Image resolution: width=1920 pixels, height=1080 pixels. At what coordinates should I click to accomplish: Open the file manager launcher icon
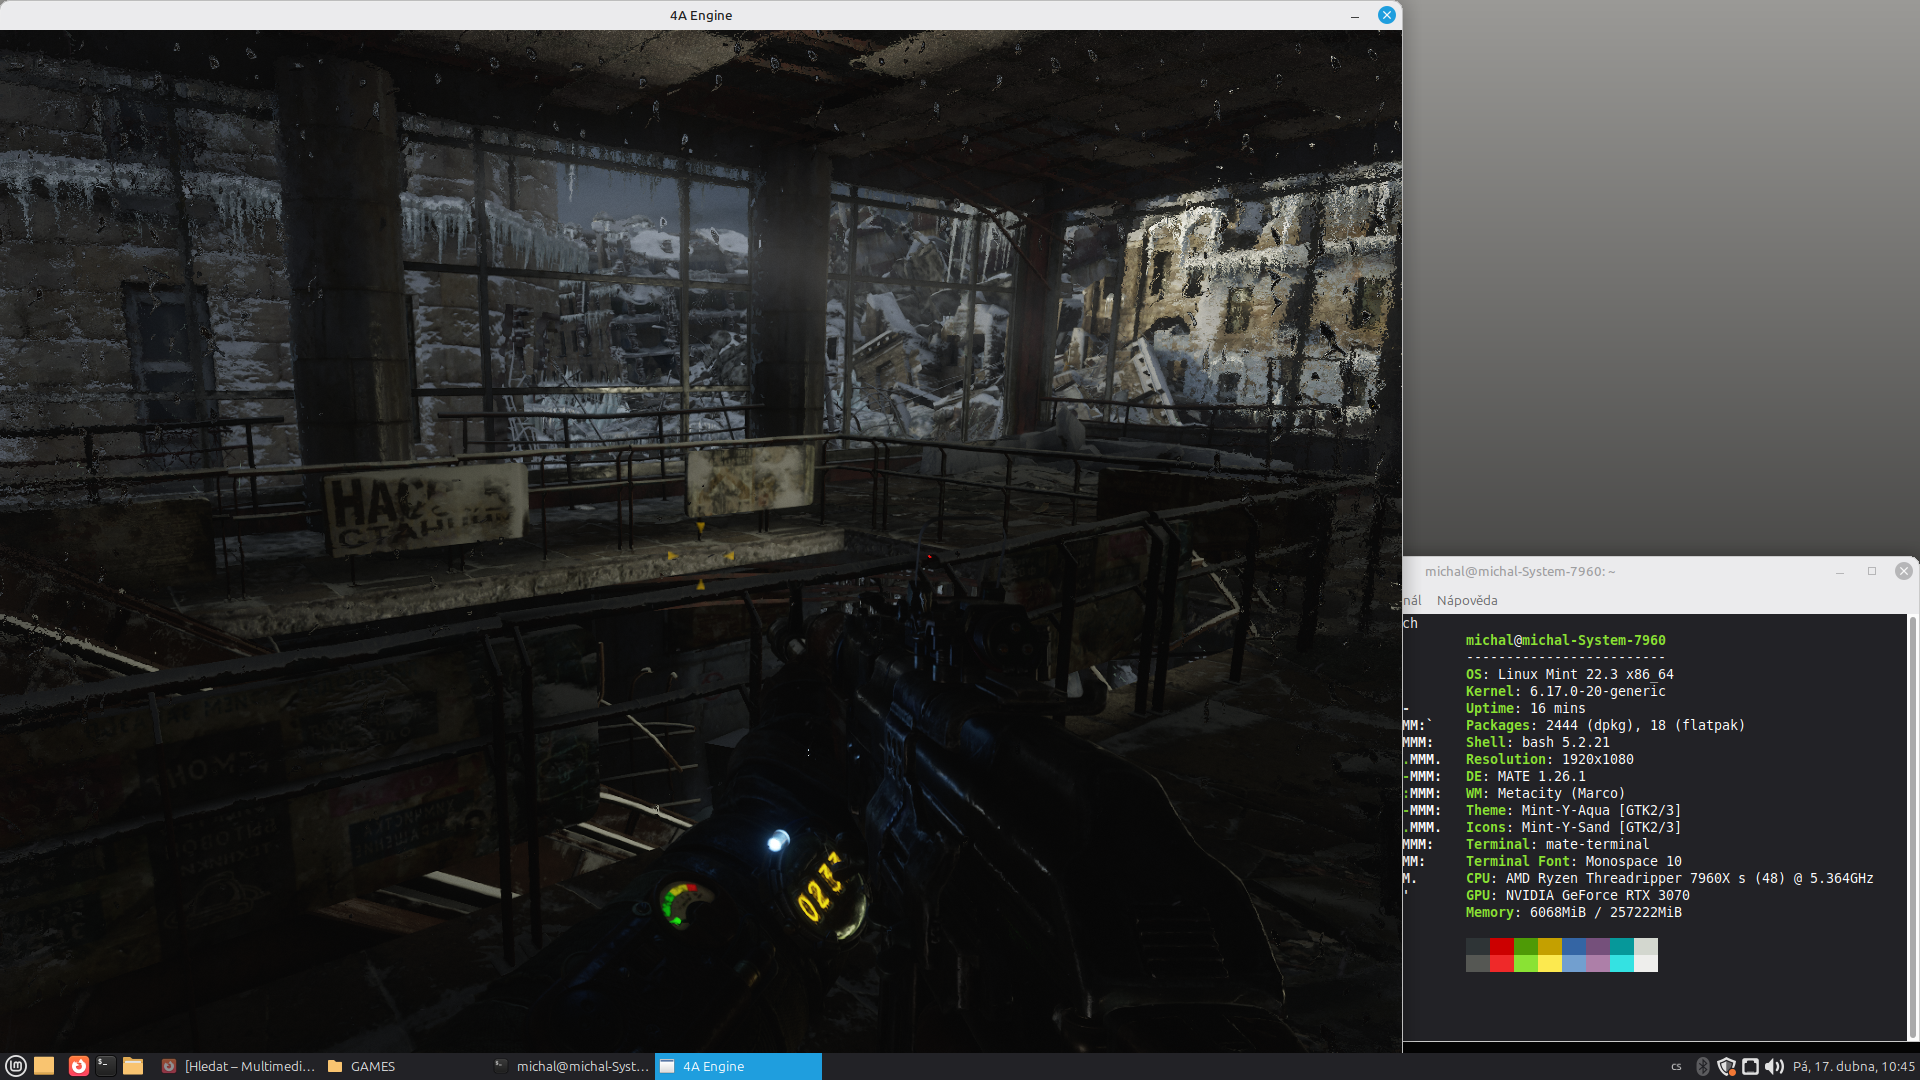click(x=133, y=1066)
